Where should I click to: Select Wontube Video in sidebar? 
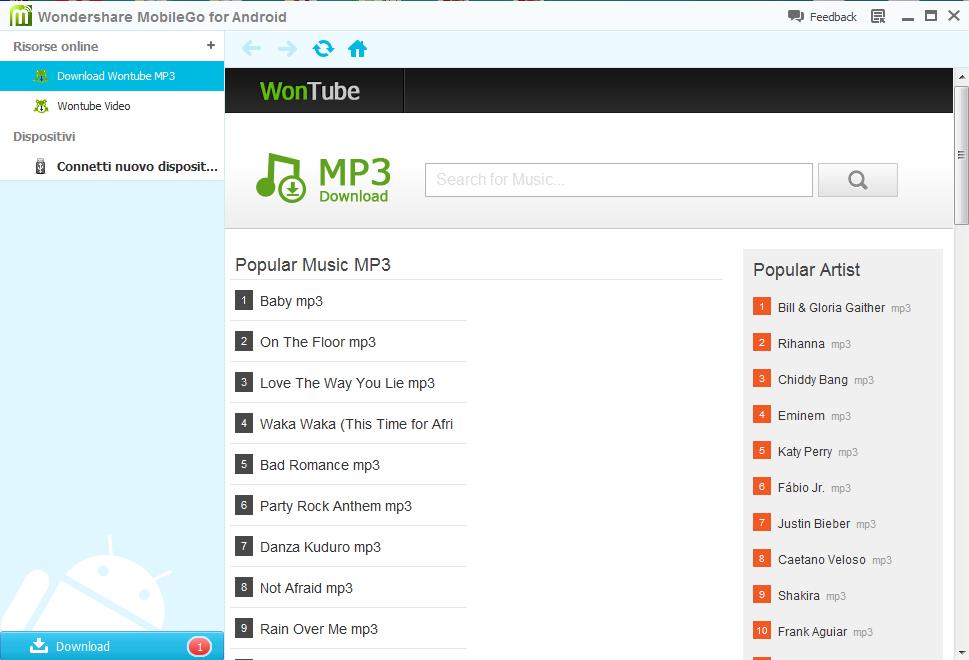tap(112, 106)
